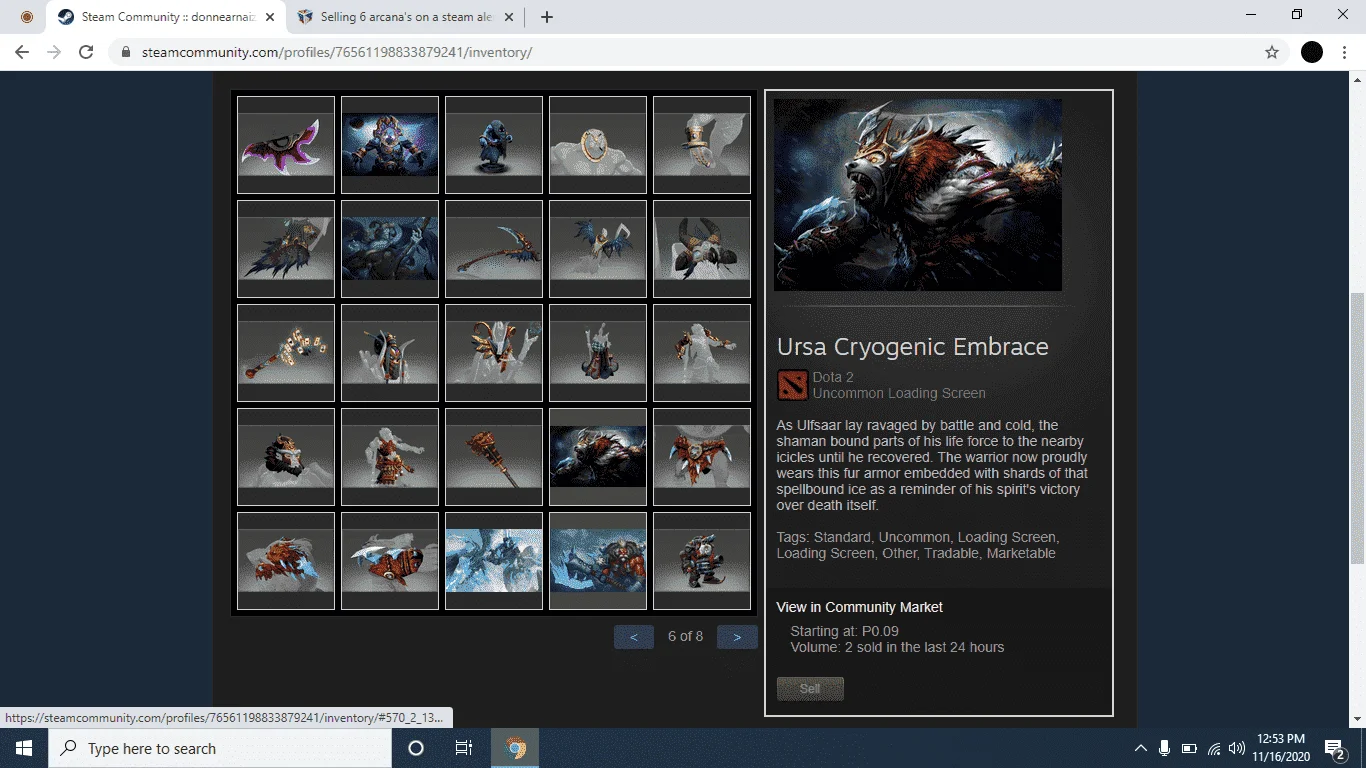This screenshot has height=768, width=1366.
Task: Open the gold ring shield item
Action: (x=598, y=145)
